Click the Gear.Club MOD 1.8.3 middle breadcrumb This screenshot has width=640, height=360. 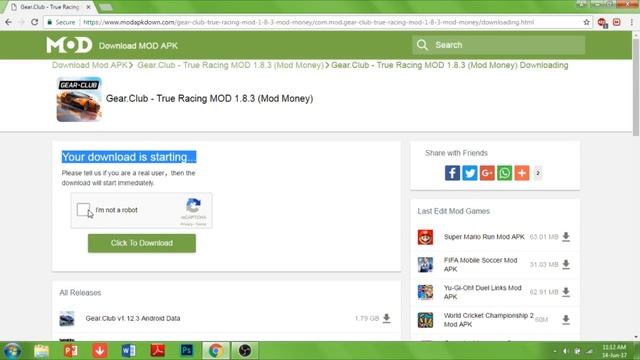(x=230, y=65)
